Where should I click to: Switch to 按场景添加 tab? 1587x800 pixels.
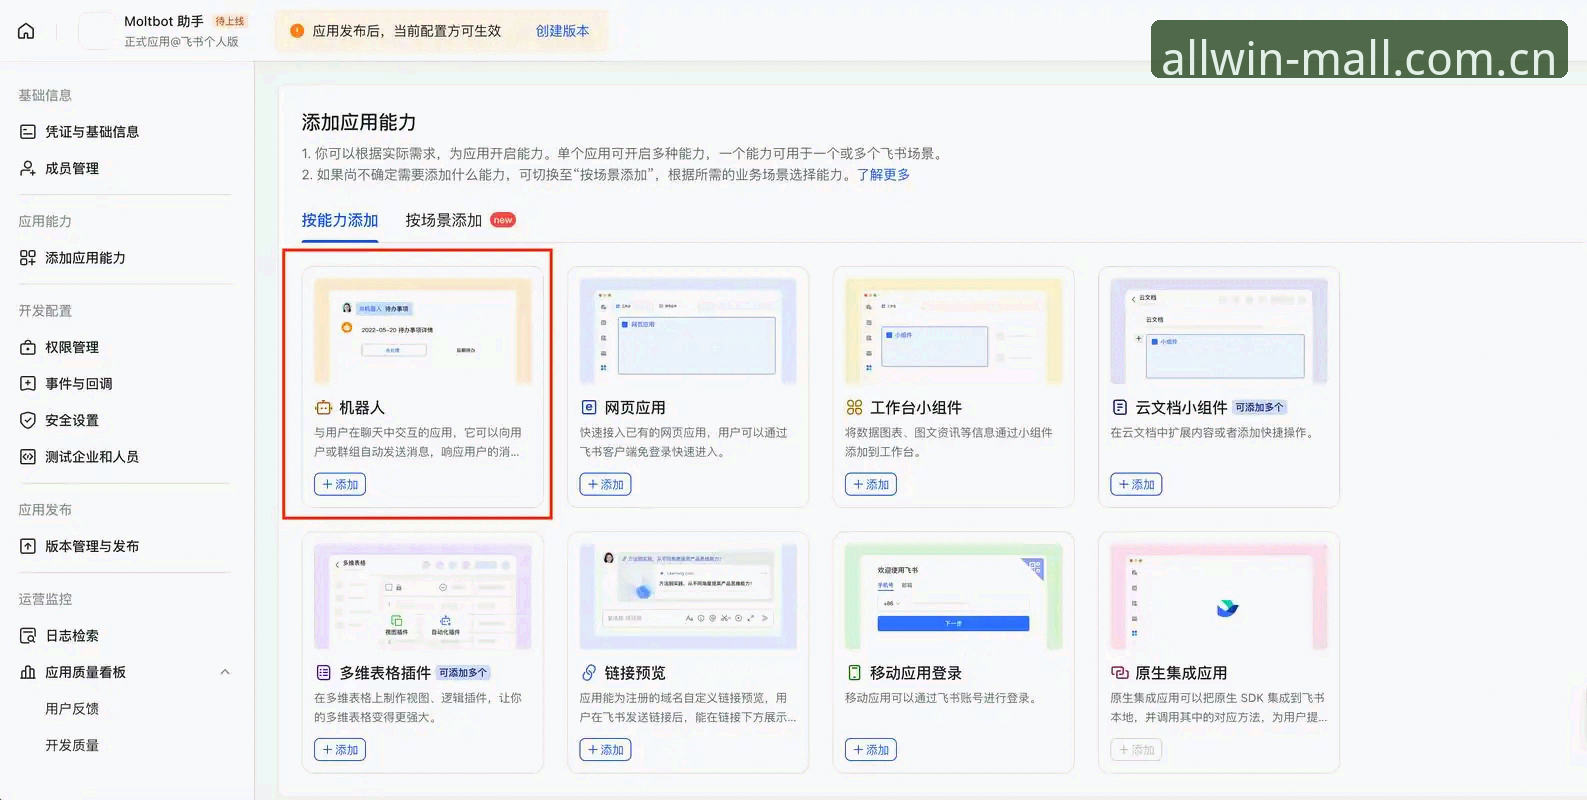(444, 220)
